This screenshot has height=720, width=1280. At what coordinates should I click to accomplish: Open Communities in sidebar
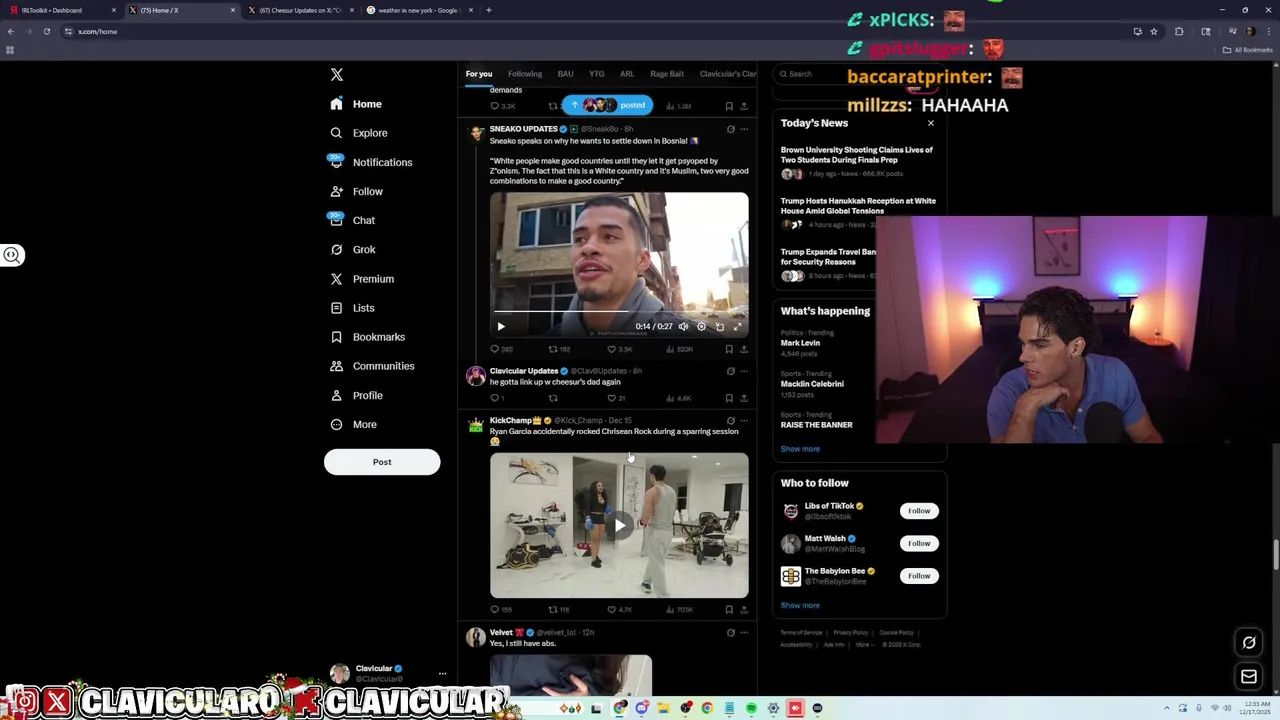point(372,366)
